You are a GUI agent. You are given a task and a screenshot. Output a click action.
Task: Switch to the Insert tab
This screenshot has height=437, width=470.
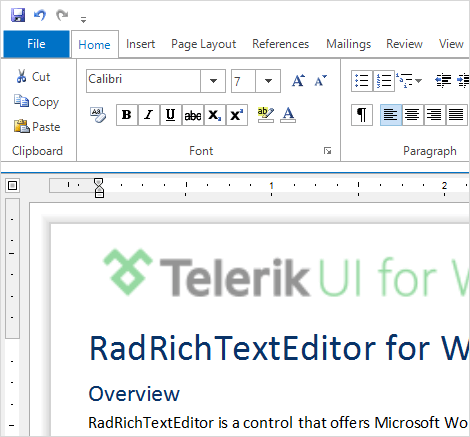pos(140,44)
